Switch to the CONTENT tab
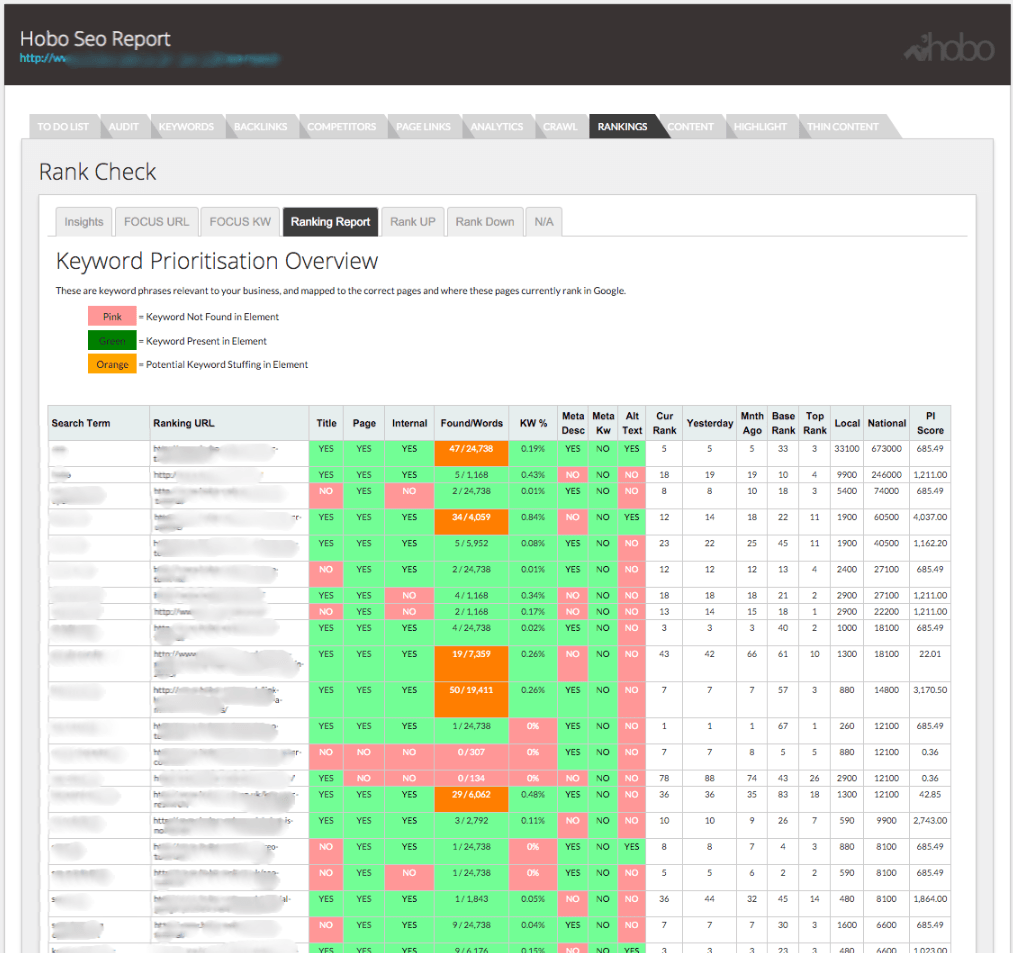Viewport: 1013px width, 953px height. pos(691,127)
